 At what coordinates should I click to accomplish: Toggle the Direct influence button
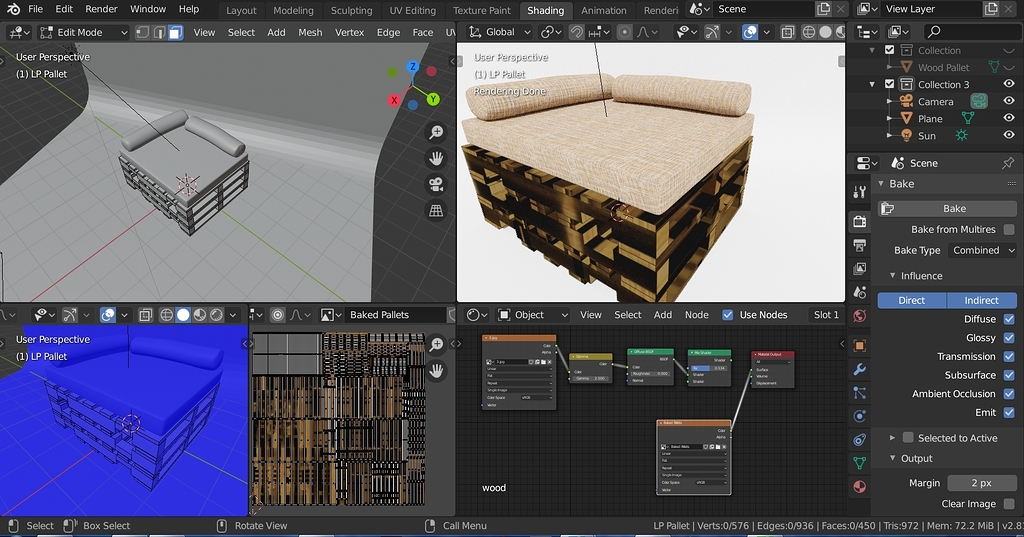[912, 301]
